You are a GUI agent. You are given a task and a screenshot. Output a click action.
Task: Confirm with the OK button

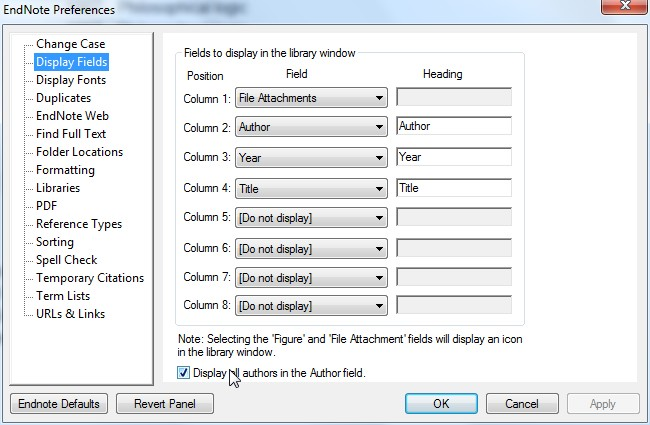[441, 404]
